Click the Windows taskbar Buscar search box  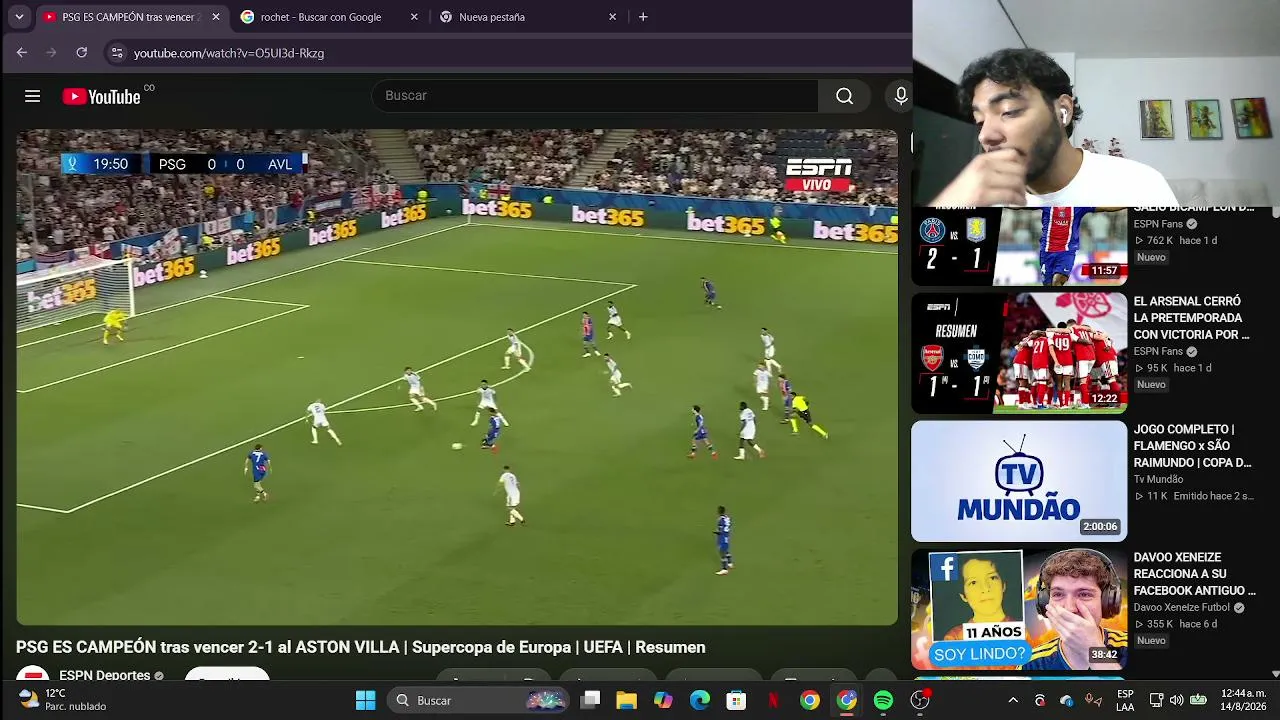(480, 700)
